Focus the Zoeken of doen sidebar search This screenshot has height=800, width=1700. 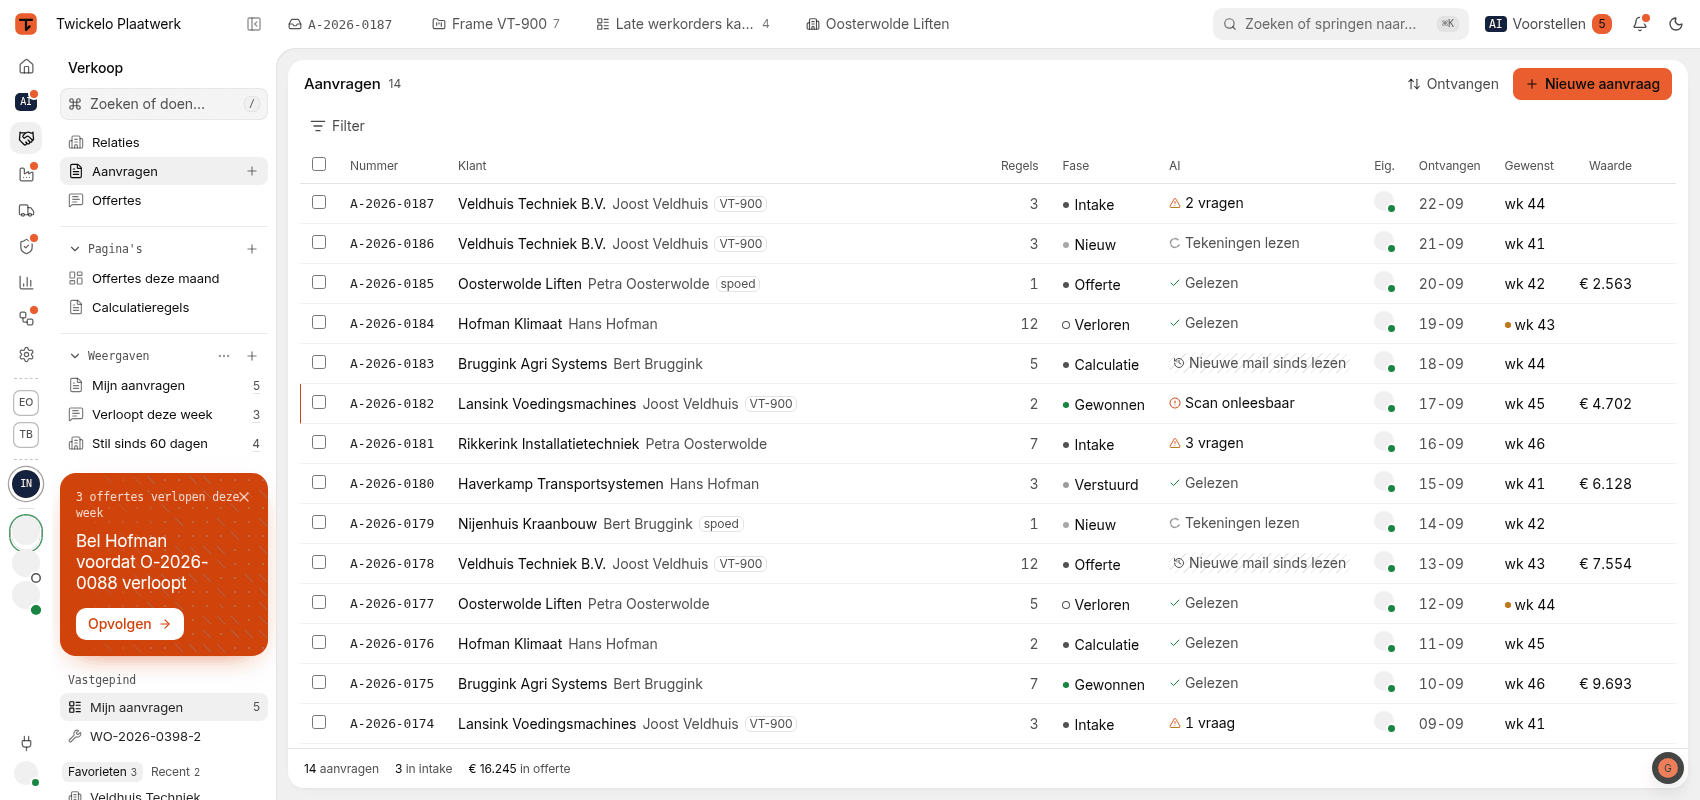coord(164,104)
